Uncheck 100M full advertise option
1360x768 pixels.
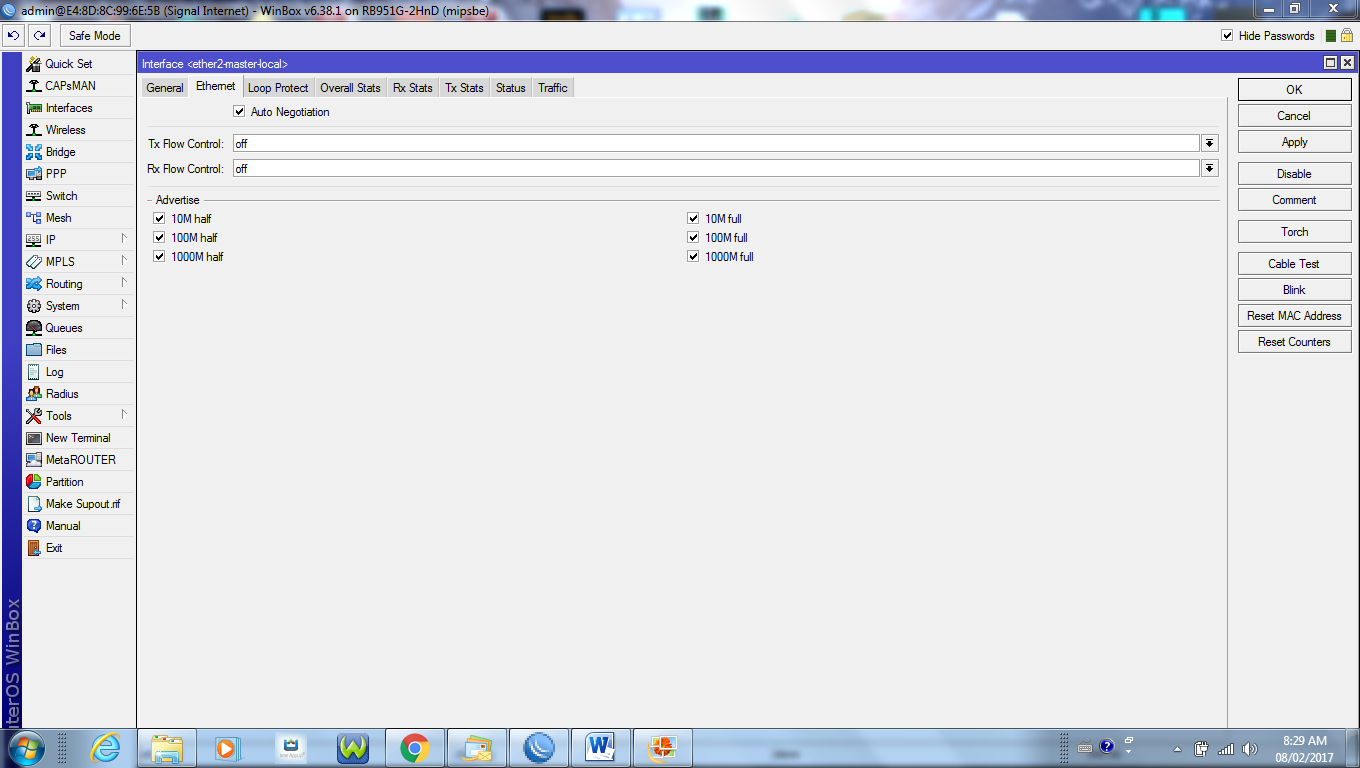pyautogui.click(x=693, y=238)
